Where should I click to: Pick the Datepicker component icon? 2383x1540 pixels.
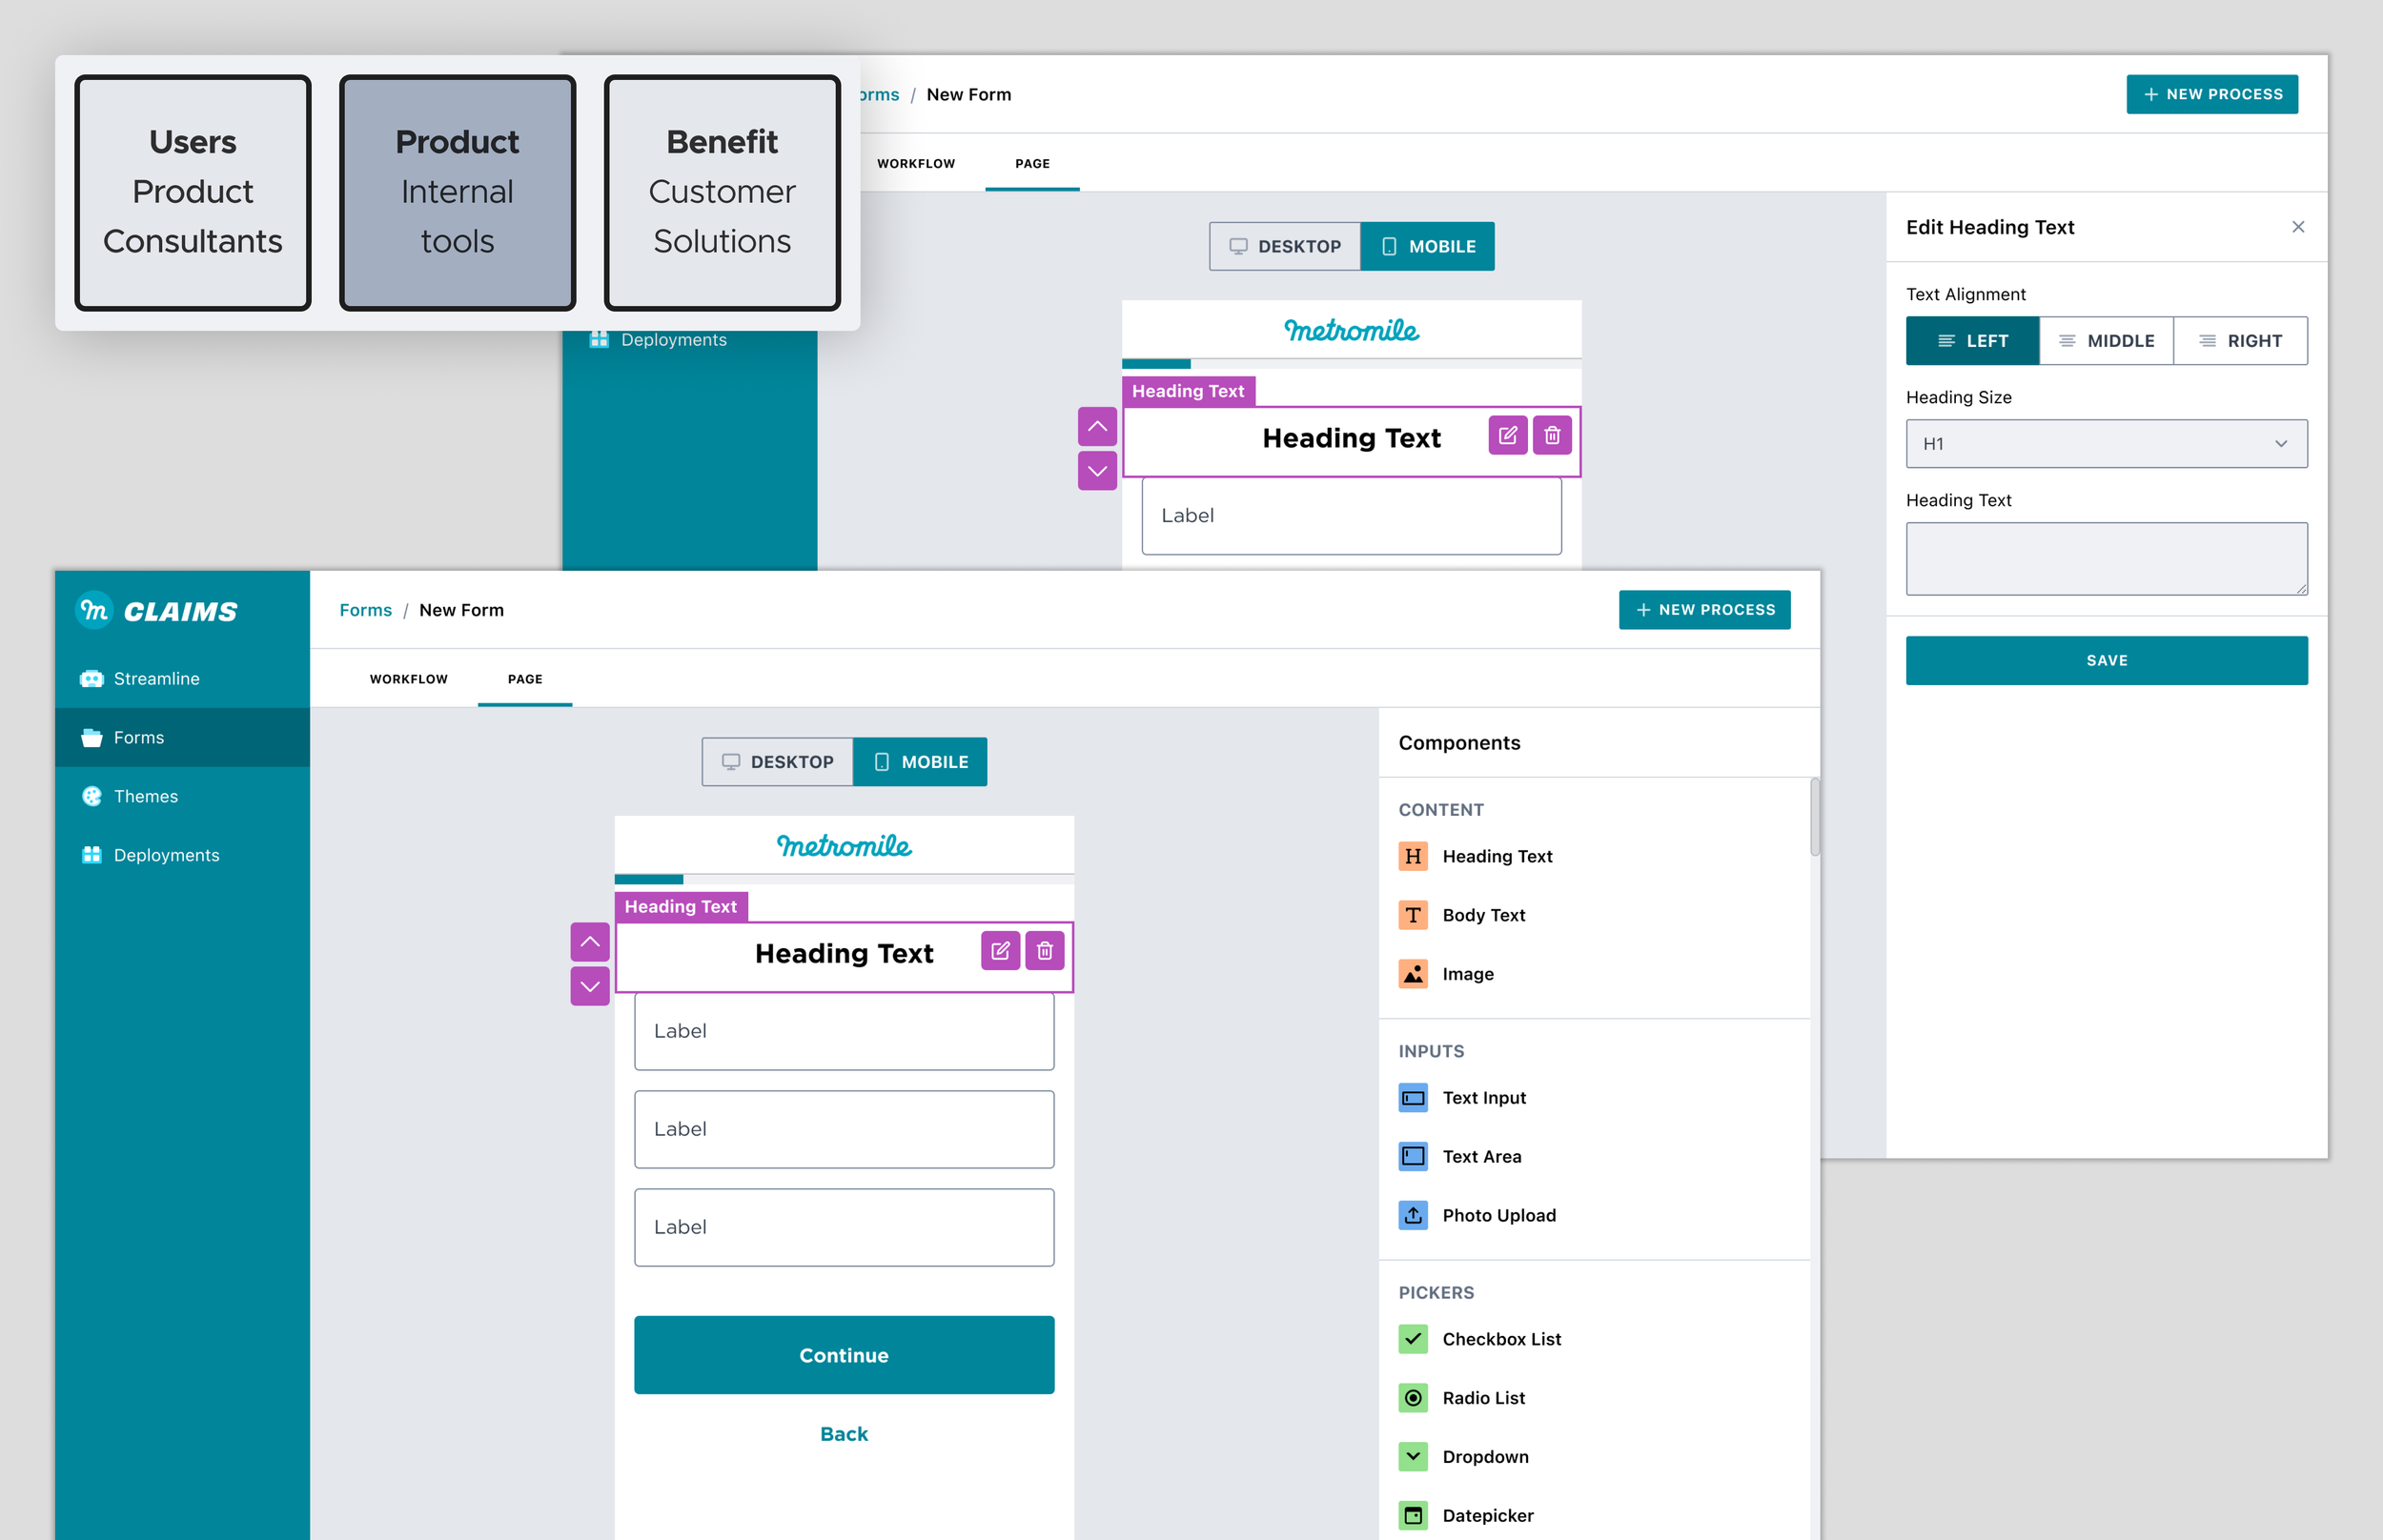tap(1412, 1515)
